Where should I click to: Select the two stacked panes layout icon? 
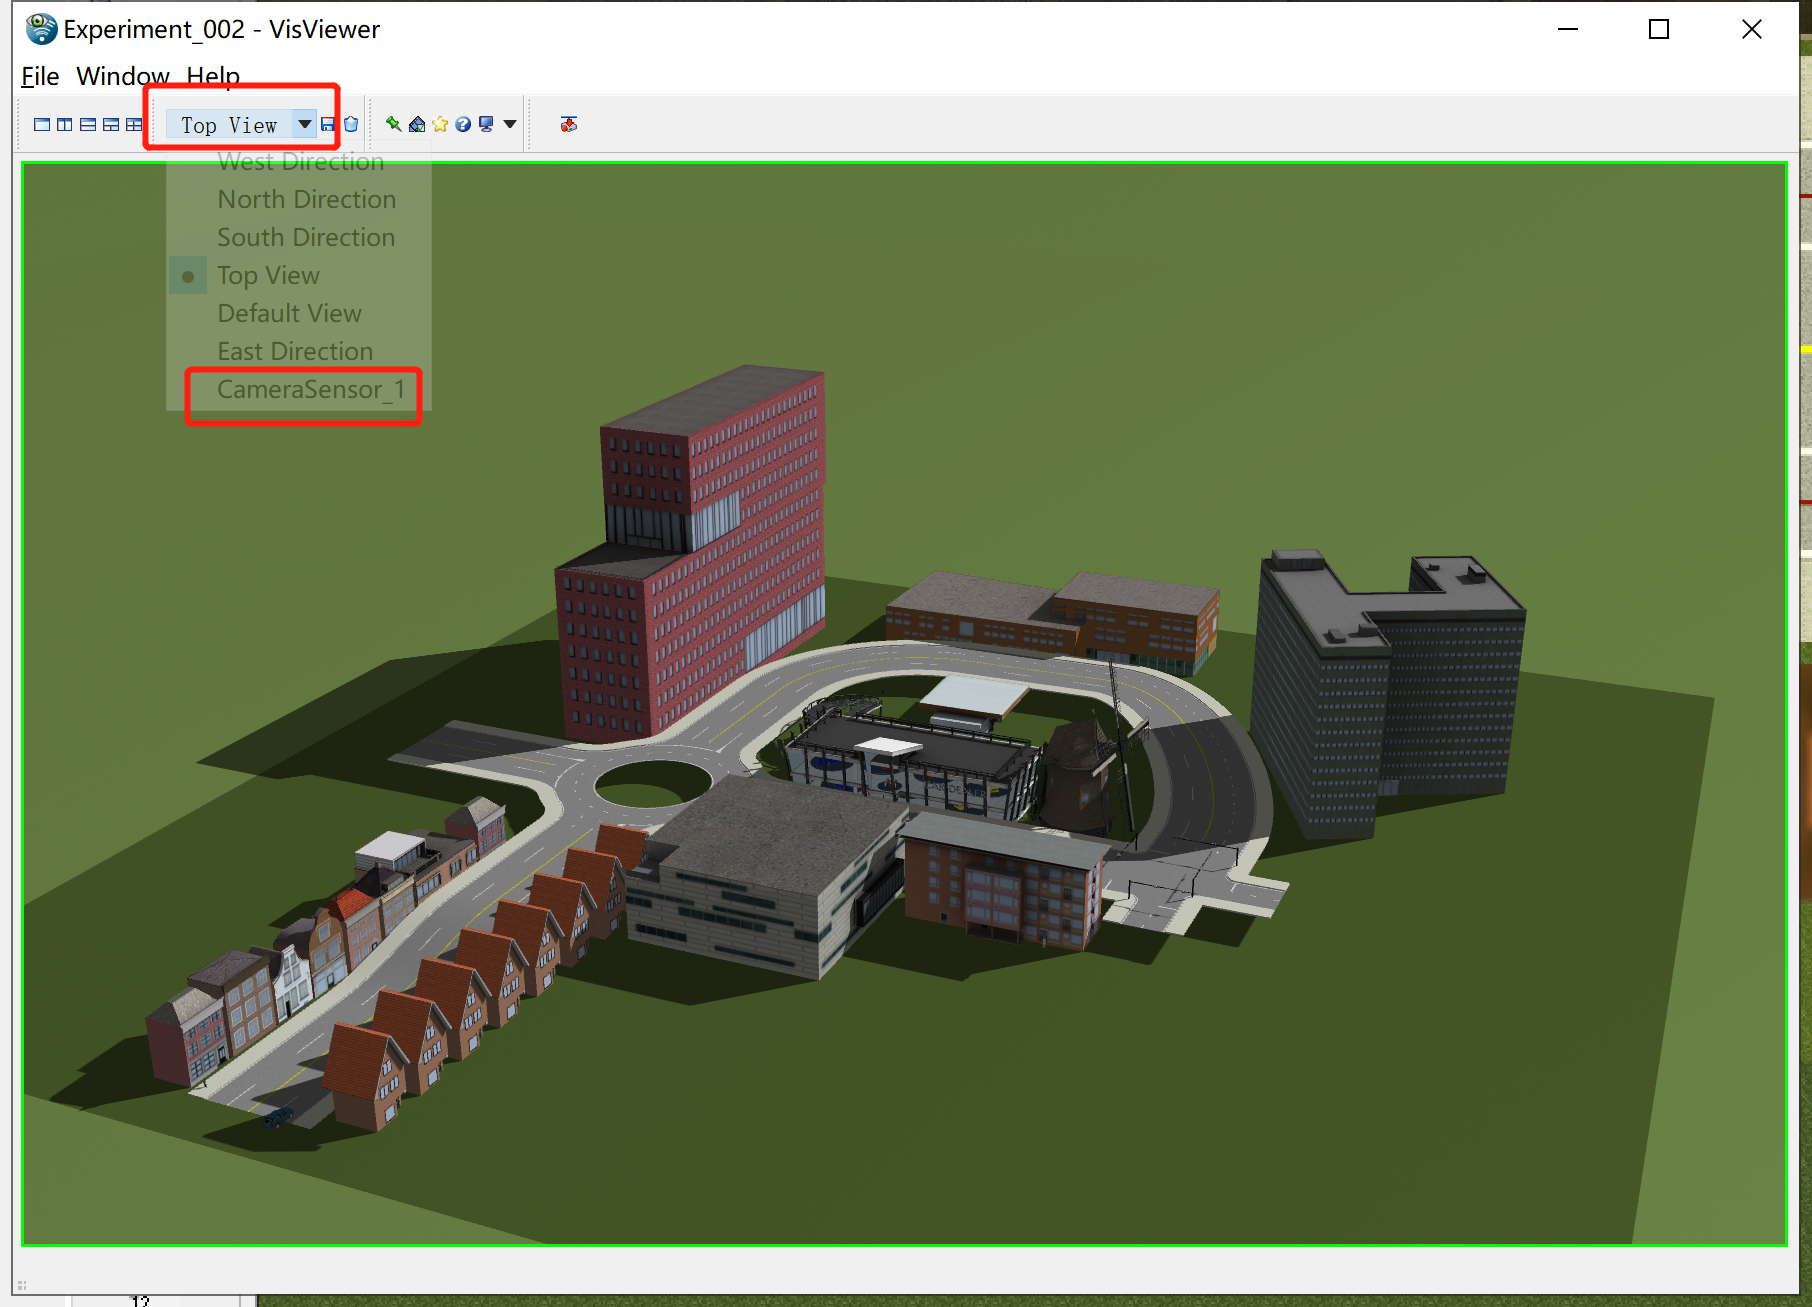[88, 124]
